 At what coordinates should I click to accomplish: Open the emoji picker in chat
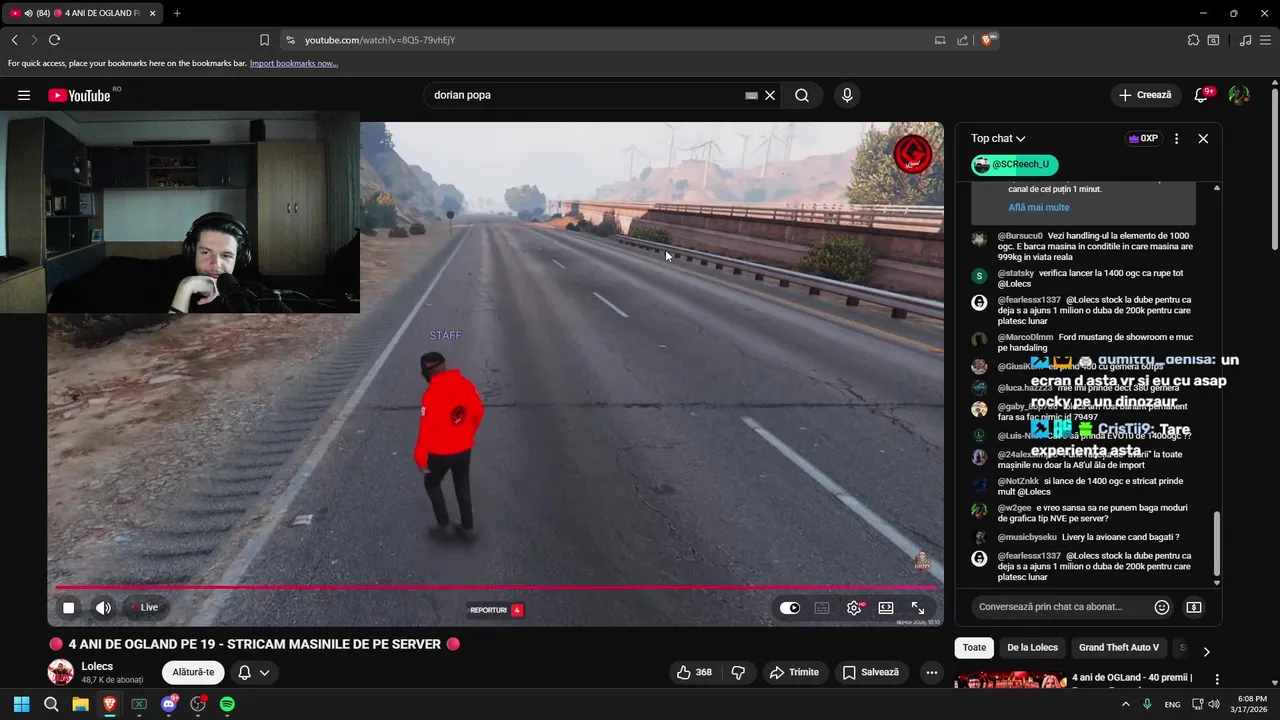click(x=1161, y=606)
